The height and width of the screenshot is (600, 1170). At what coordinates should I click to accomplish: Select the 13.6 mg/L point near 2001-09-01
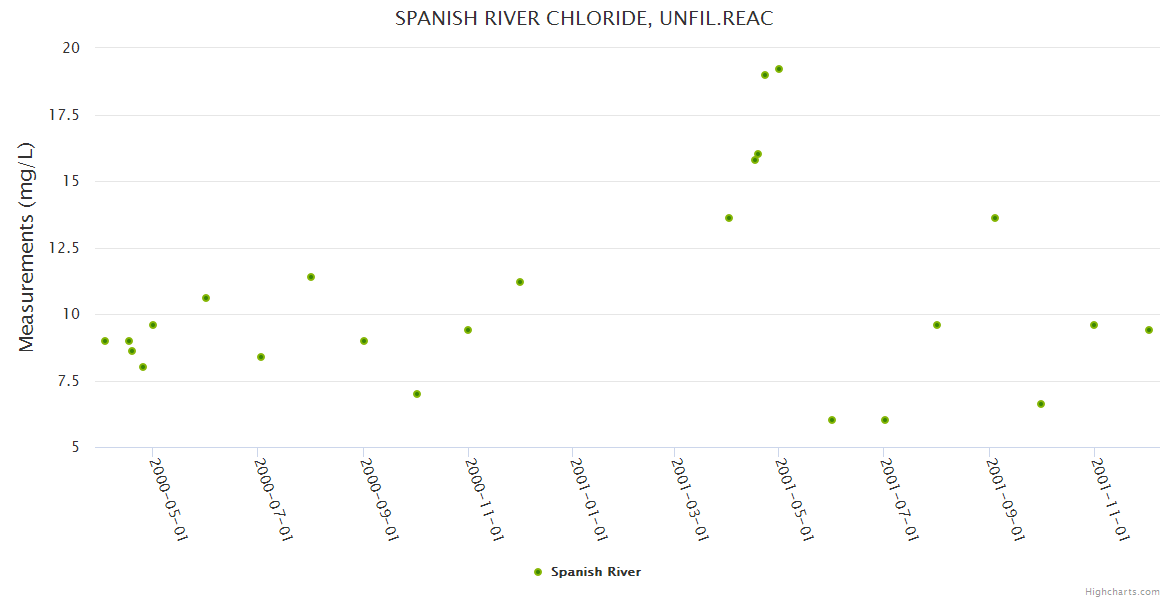[x=995, y=218]
